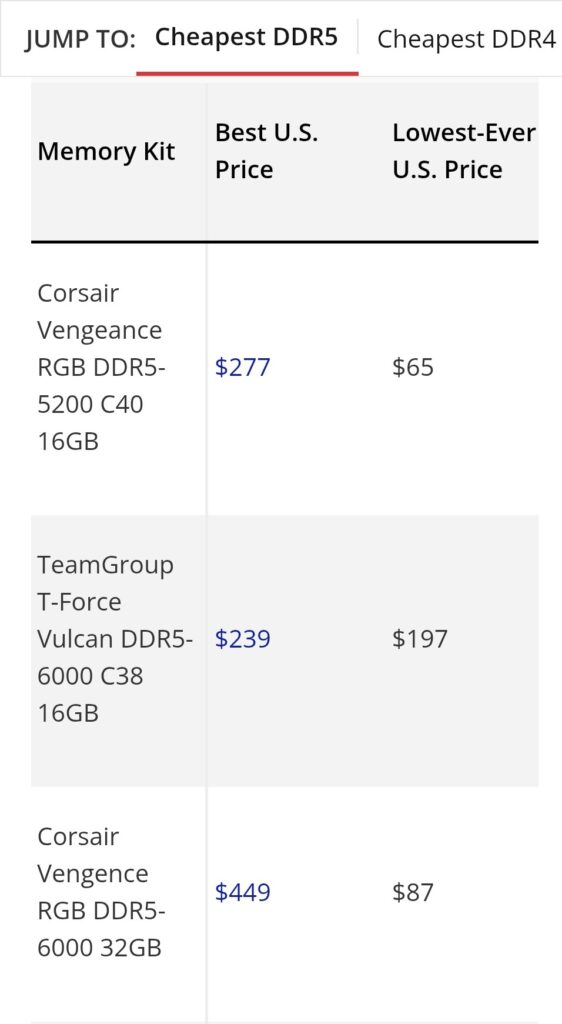Open the $239 best price link
This screenshot has height=1024, width=562.
(x=242, y=638)
